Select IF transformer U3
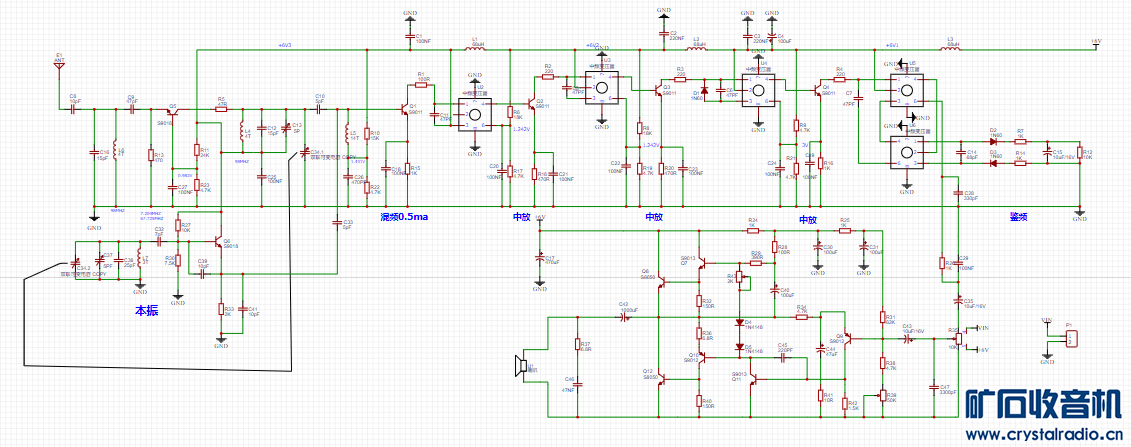 pyautogui.click(x=602, y=88)
